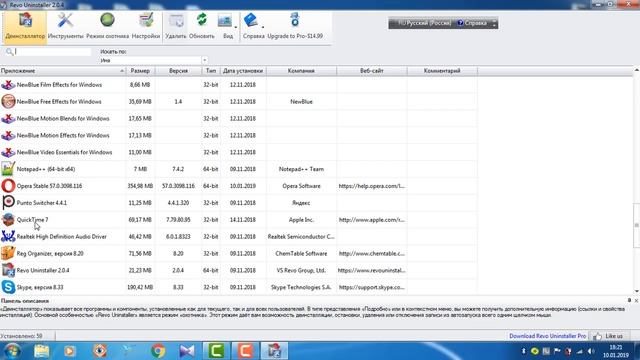The width and height of the screenshot is (640, 360).
Task: Click the tray volume speaker icon
Action: [x=591, y=351]
